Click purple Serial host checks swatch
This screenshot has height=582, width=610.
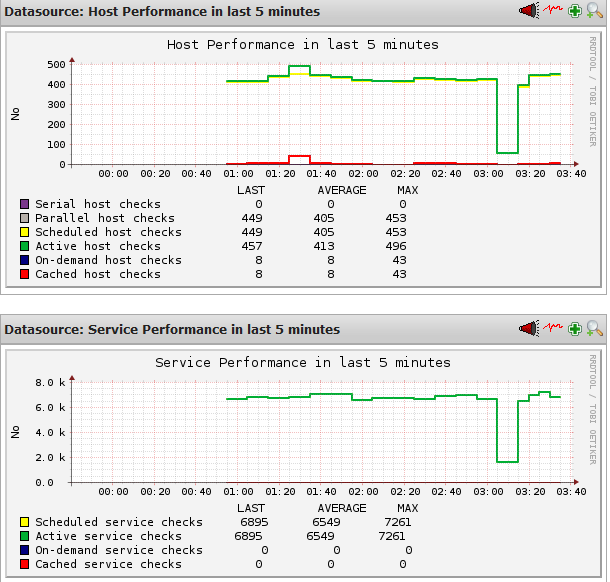pos(25,204)
